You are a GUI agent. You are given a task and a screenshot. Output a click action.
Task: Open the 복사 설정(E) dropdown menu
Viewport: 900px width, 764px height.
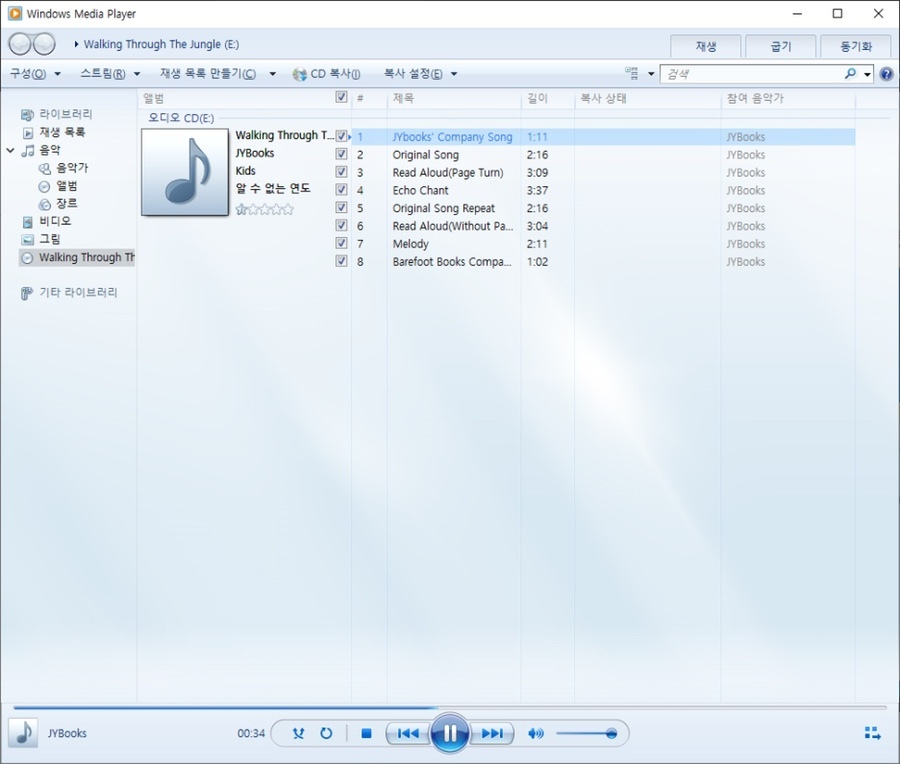[420, 73]
